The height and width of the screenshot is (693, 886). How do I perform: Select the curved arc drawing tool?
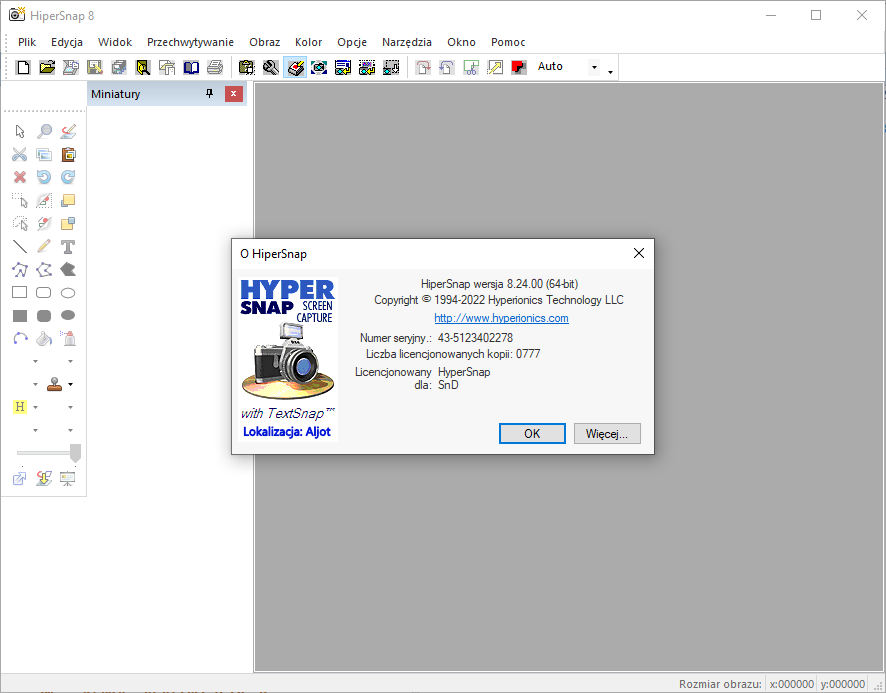pos(20,339)
